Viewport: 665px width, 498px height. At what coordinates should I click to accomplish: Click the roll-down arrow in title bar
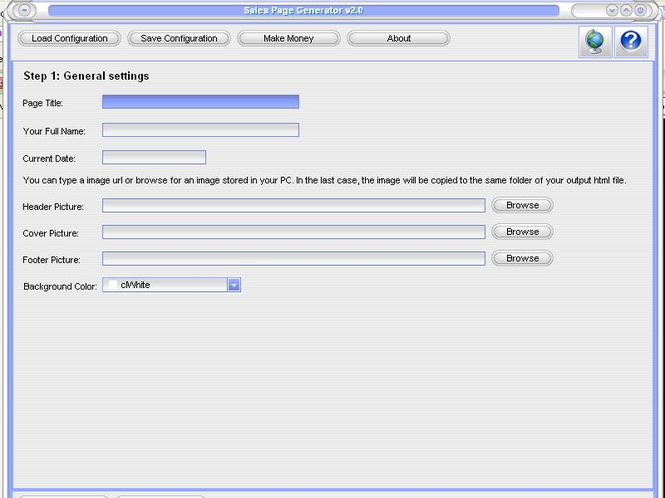(x=612, y=10)
